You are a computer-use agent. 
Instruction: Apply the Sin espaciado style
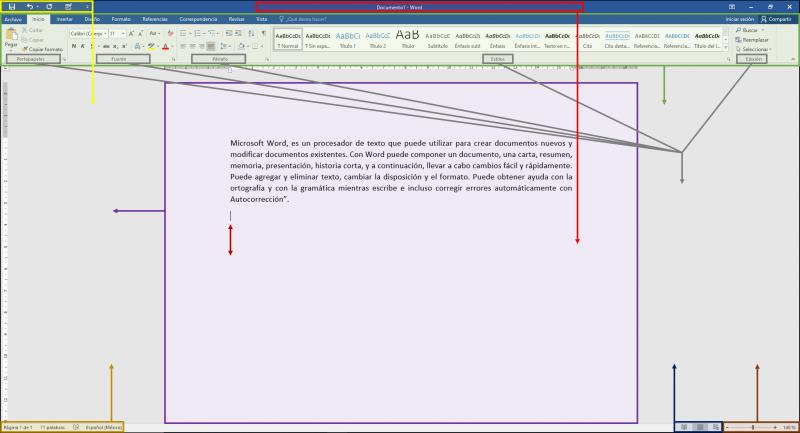tap(318, 39)
